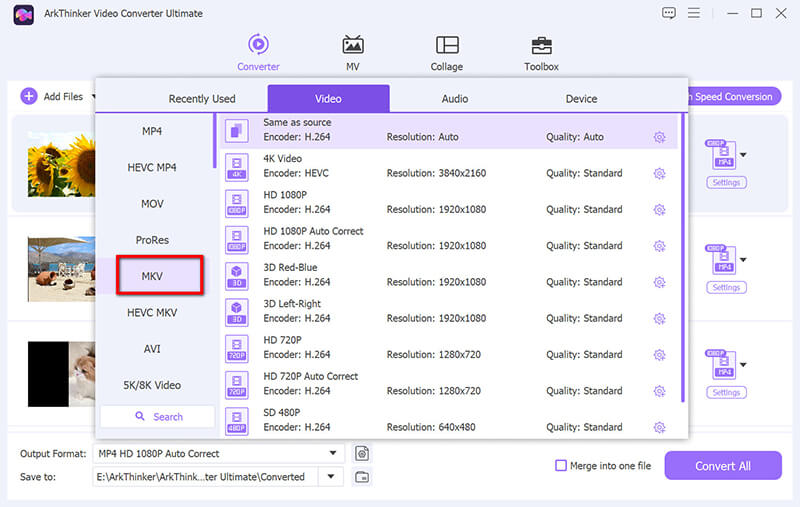Image resolution: width=800 pixels, height=507 pixels.
Task: Click the format list vertical scrollbar
Action: (x=214, y=141)
